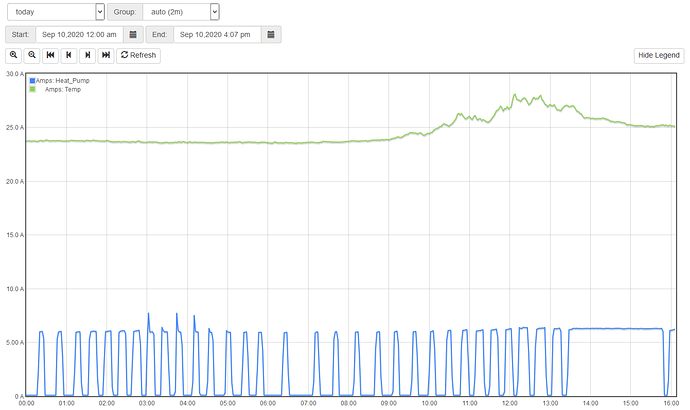Viewport: 690px width, 410px height.
Task: Open the Start date calendar picker
Action: coord(133,34)
